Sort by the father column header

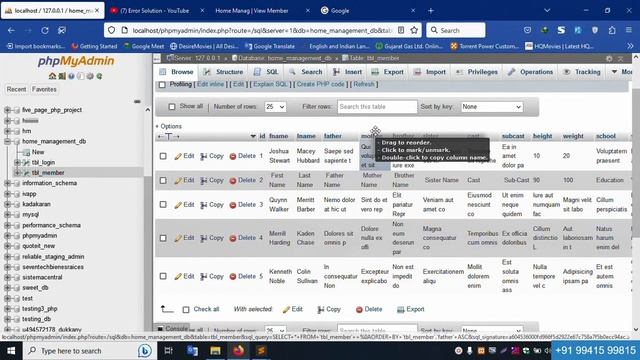point(333,136)
